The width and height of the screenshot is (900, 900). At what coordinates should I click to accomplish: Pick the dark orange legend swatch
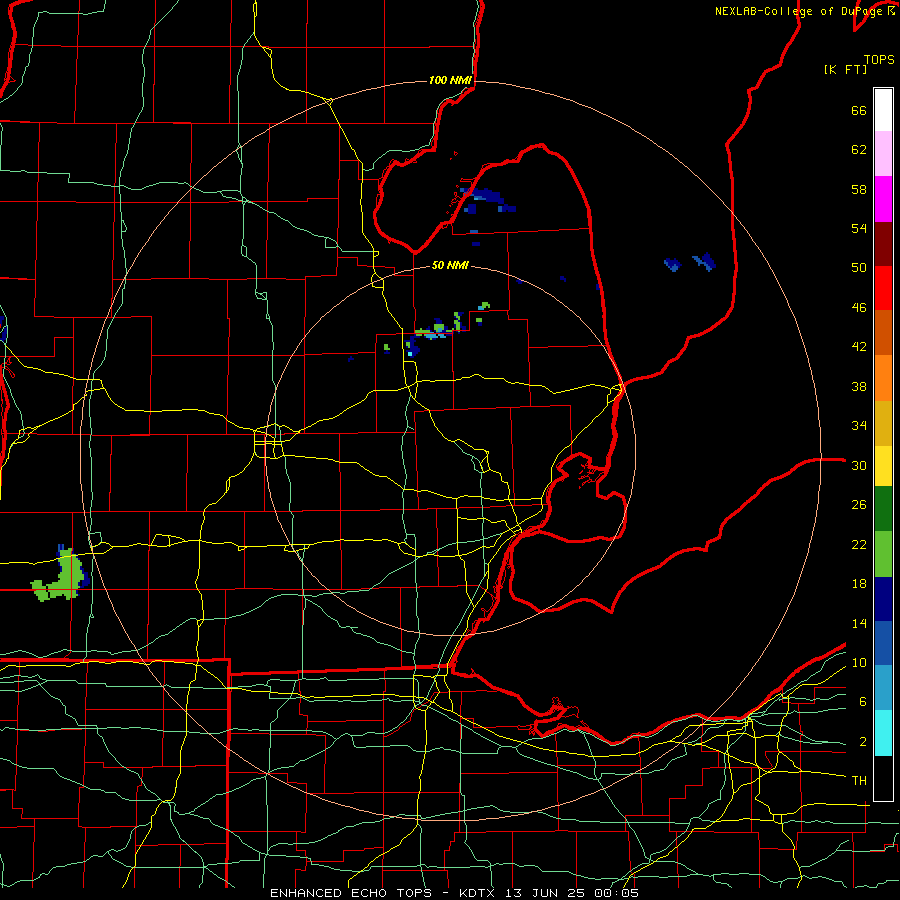883,332
